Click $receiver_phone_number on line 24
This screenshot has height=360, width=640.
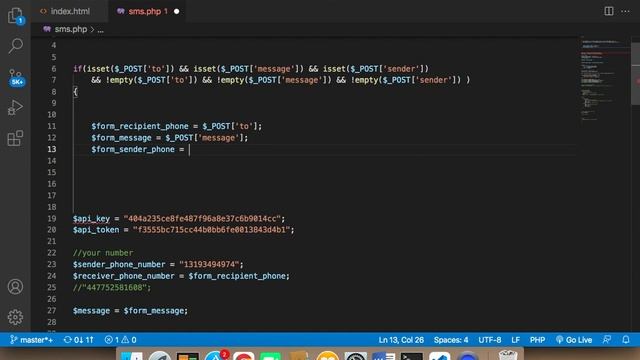tap(124, 276)
